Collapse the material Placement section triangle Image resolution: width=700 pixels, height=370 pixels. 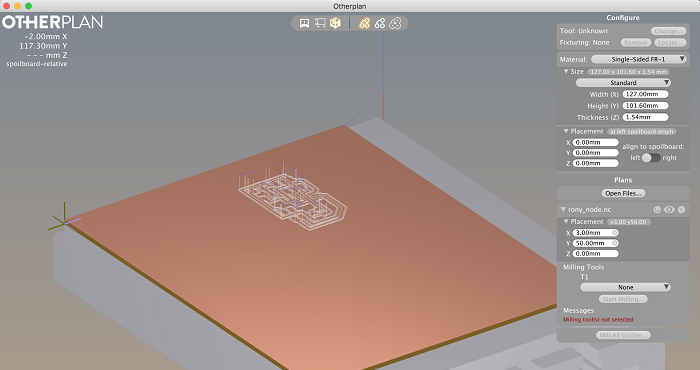(566, 131)
